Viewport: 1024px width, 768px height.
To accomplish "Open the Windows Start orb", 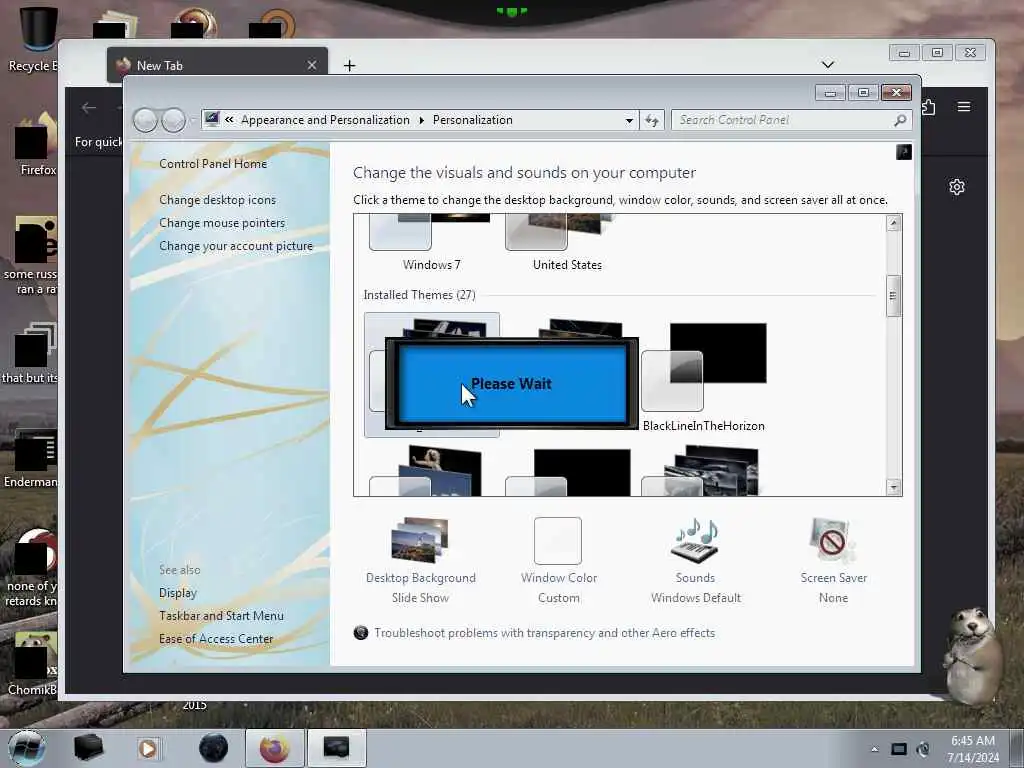I will tap(26, 748).
